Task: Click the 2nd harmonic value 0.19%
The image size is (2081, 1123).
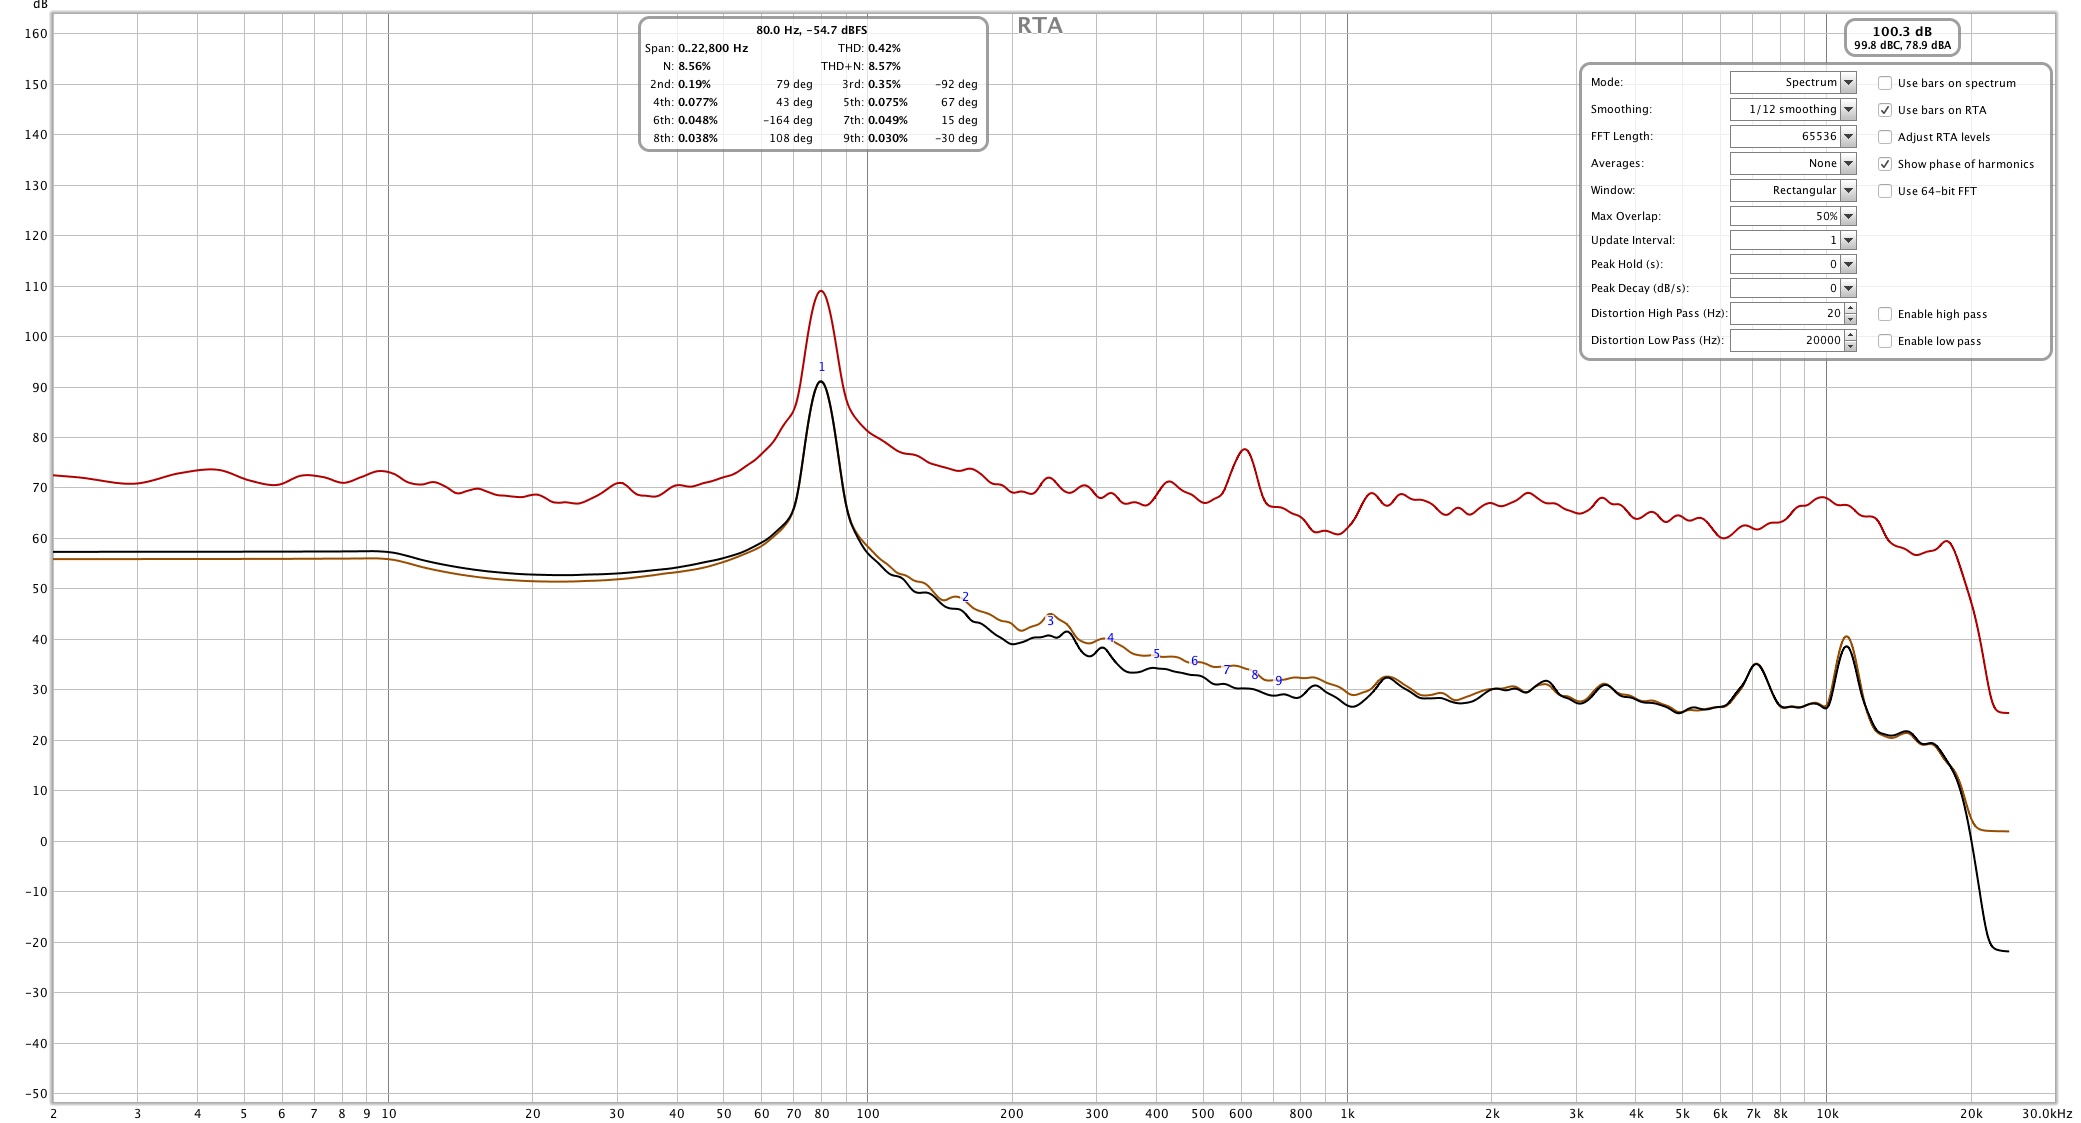Action: 694,84
